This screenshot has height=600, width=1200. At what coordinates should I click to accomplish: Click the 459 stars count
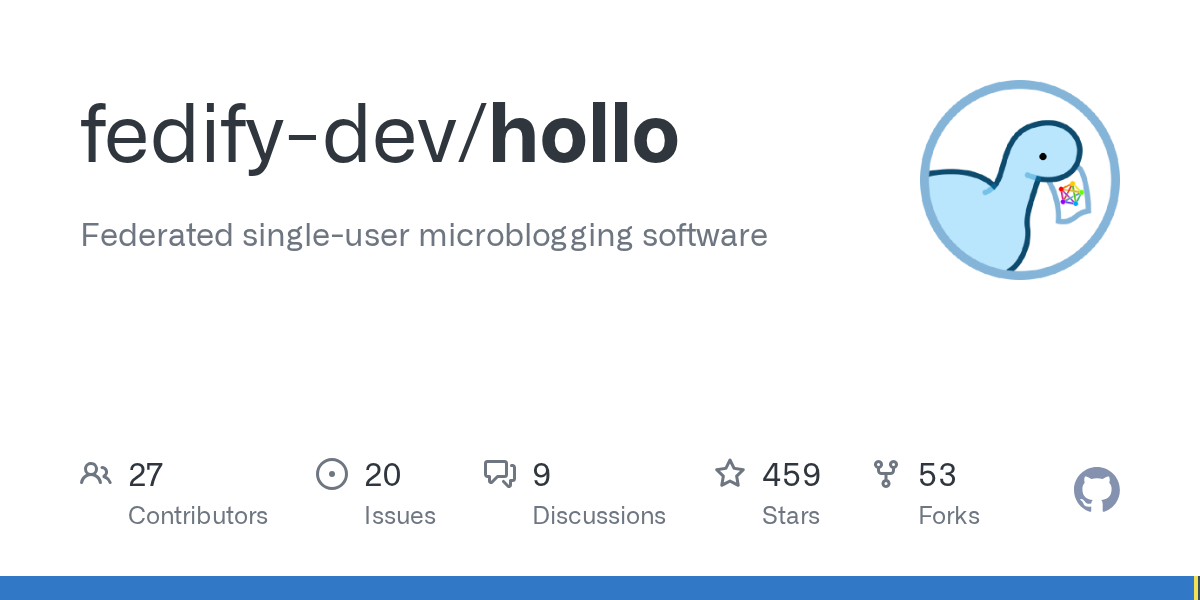click(x=791, y=475)
